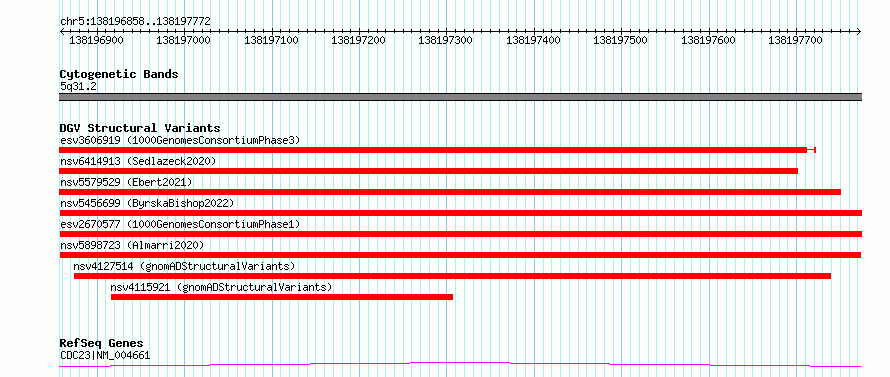
Task: Select ruler tick label 138197100
Action: (x=271, y=40)
